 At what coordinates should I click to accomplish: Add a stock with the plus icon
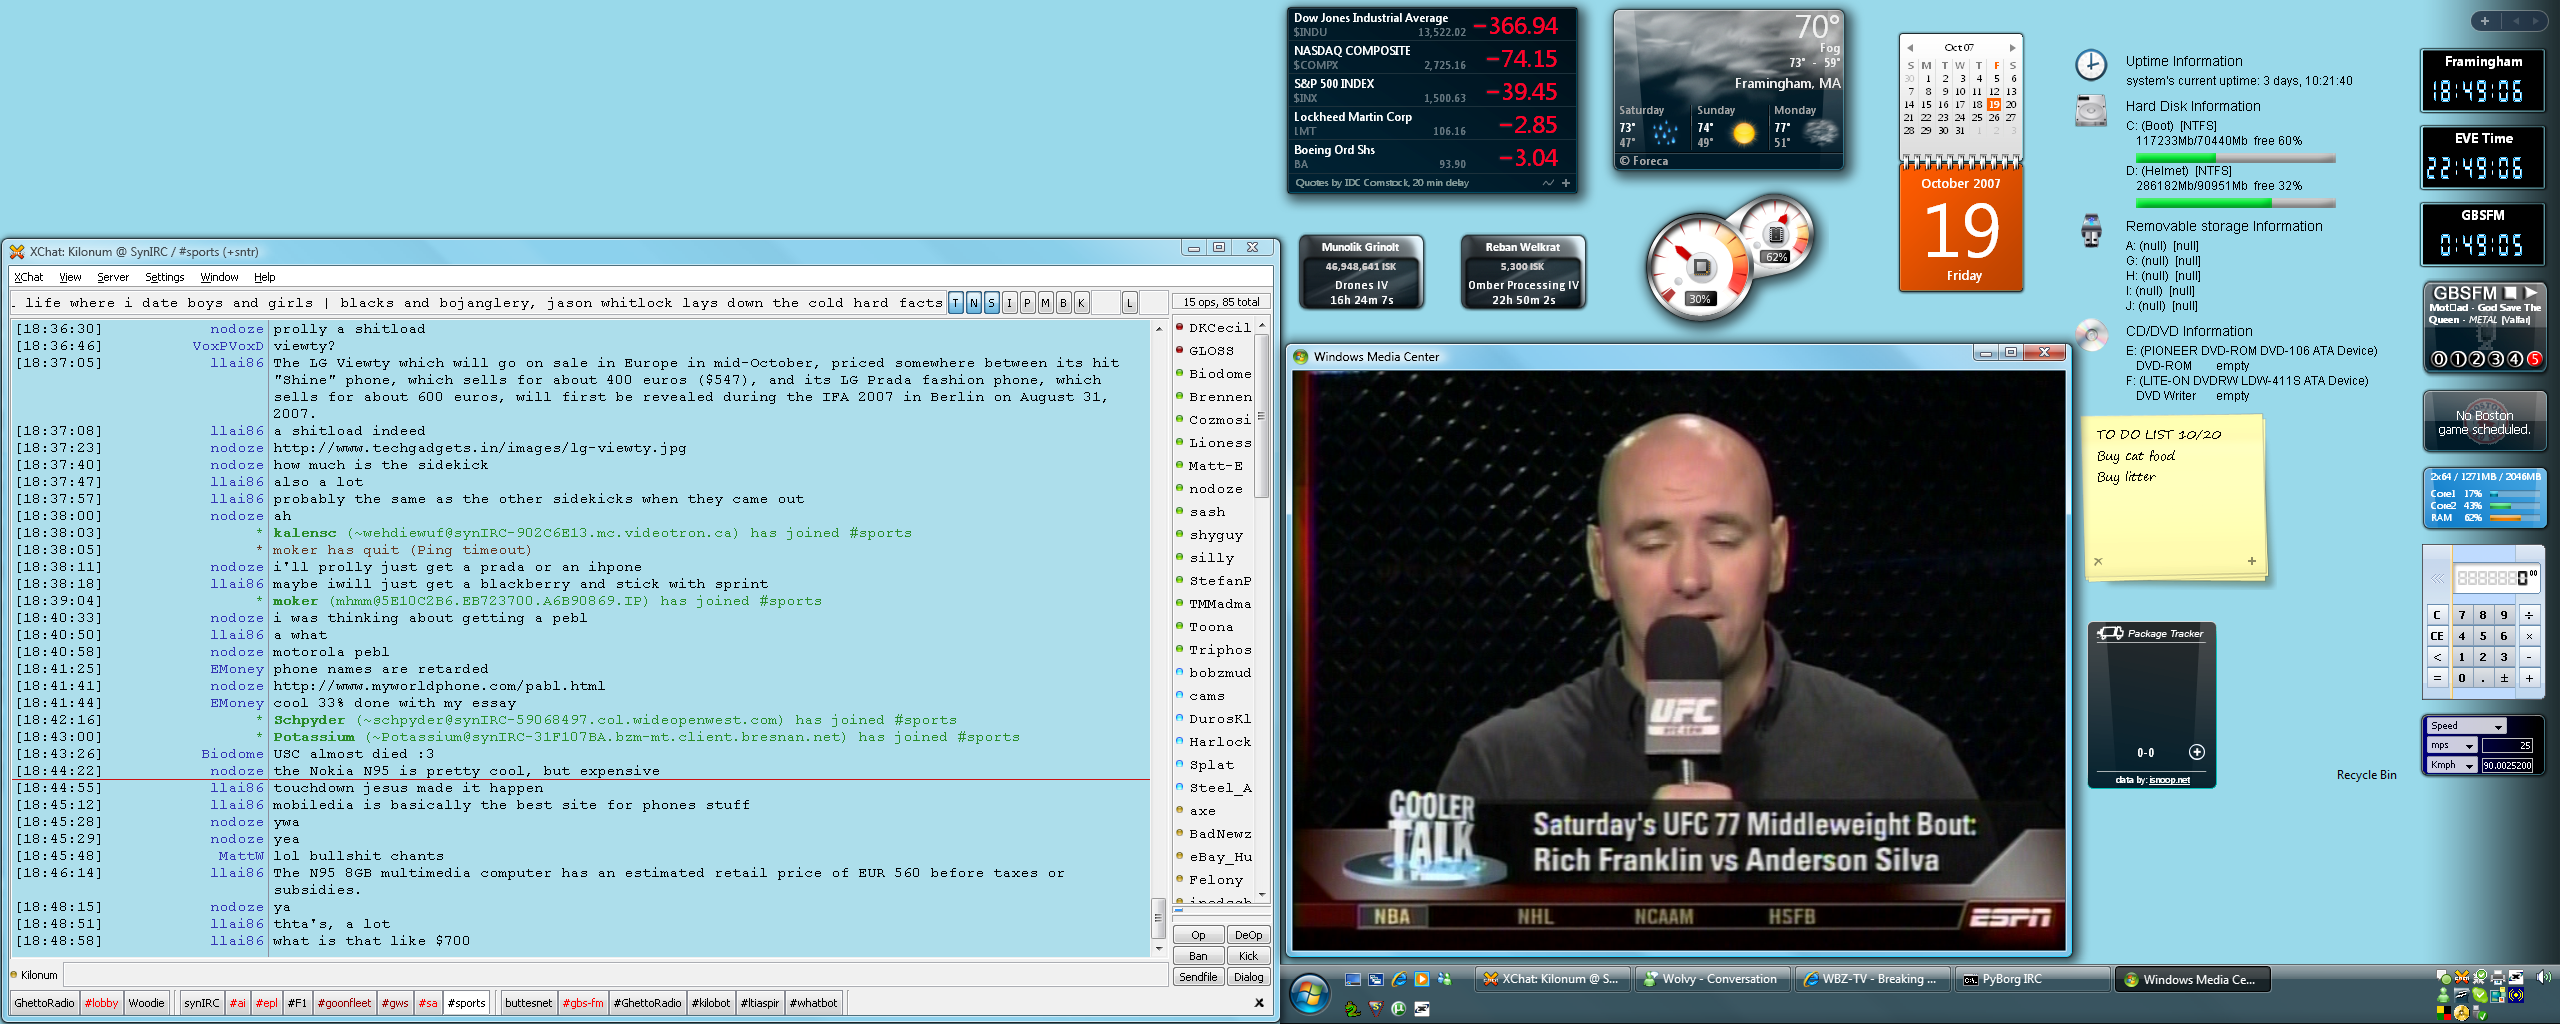tap(1565, 183)
